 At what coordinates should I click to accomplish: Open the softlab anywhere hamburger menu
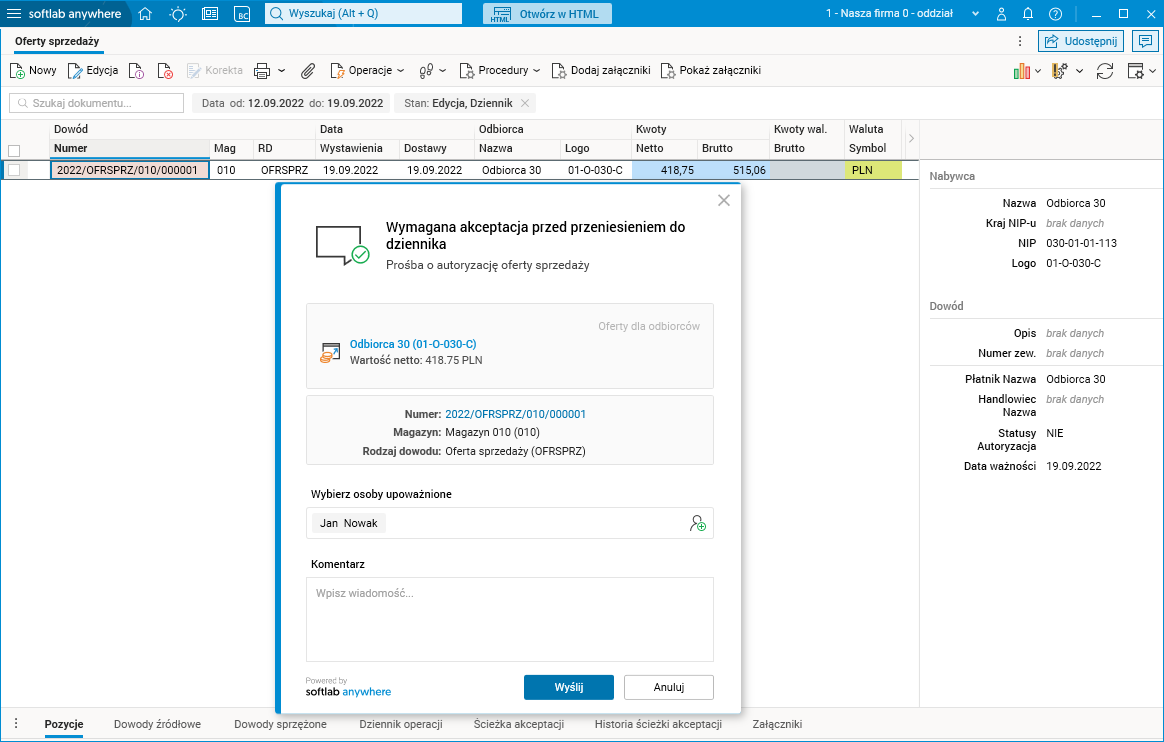(13, 13)
